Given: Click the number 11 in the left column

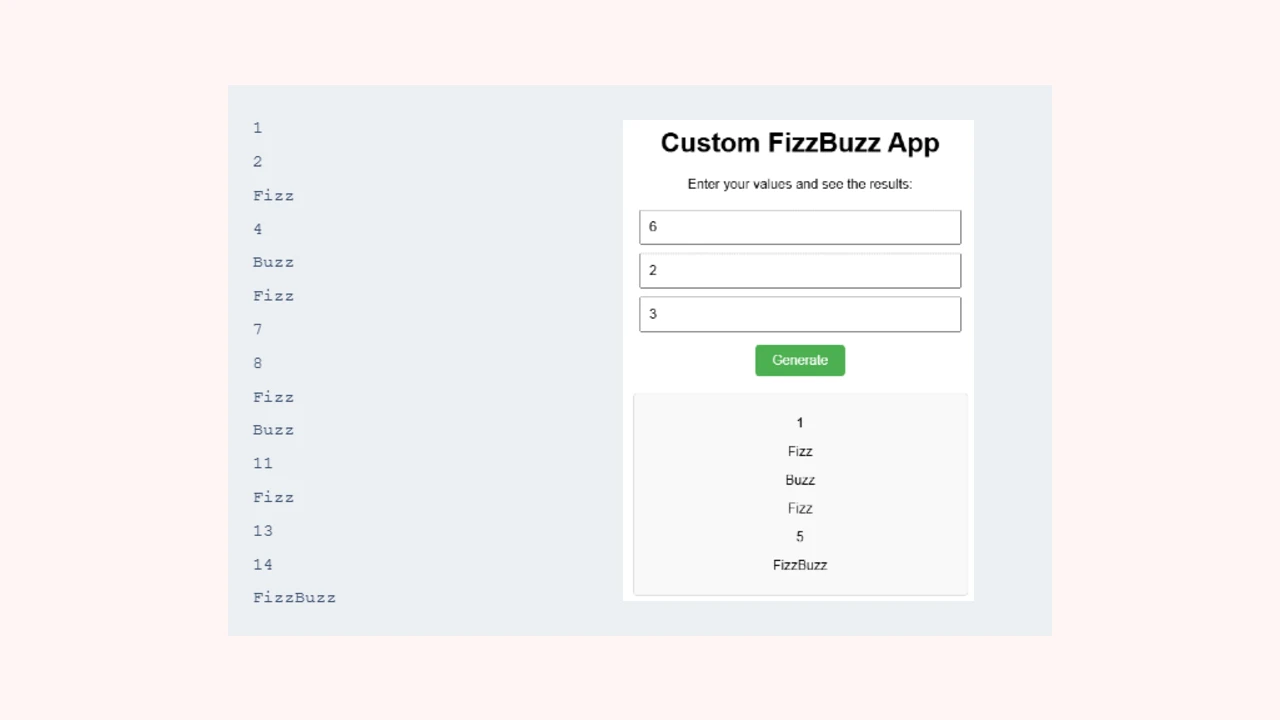Looking at the screenshot, I should pyautogui.click(x=262, y=463).
